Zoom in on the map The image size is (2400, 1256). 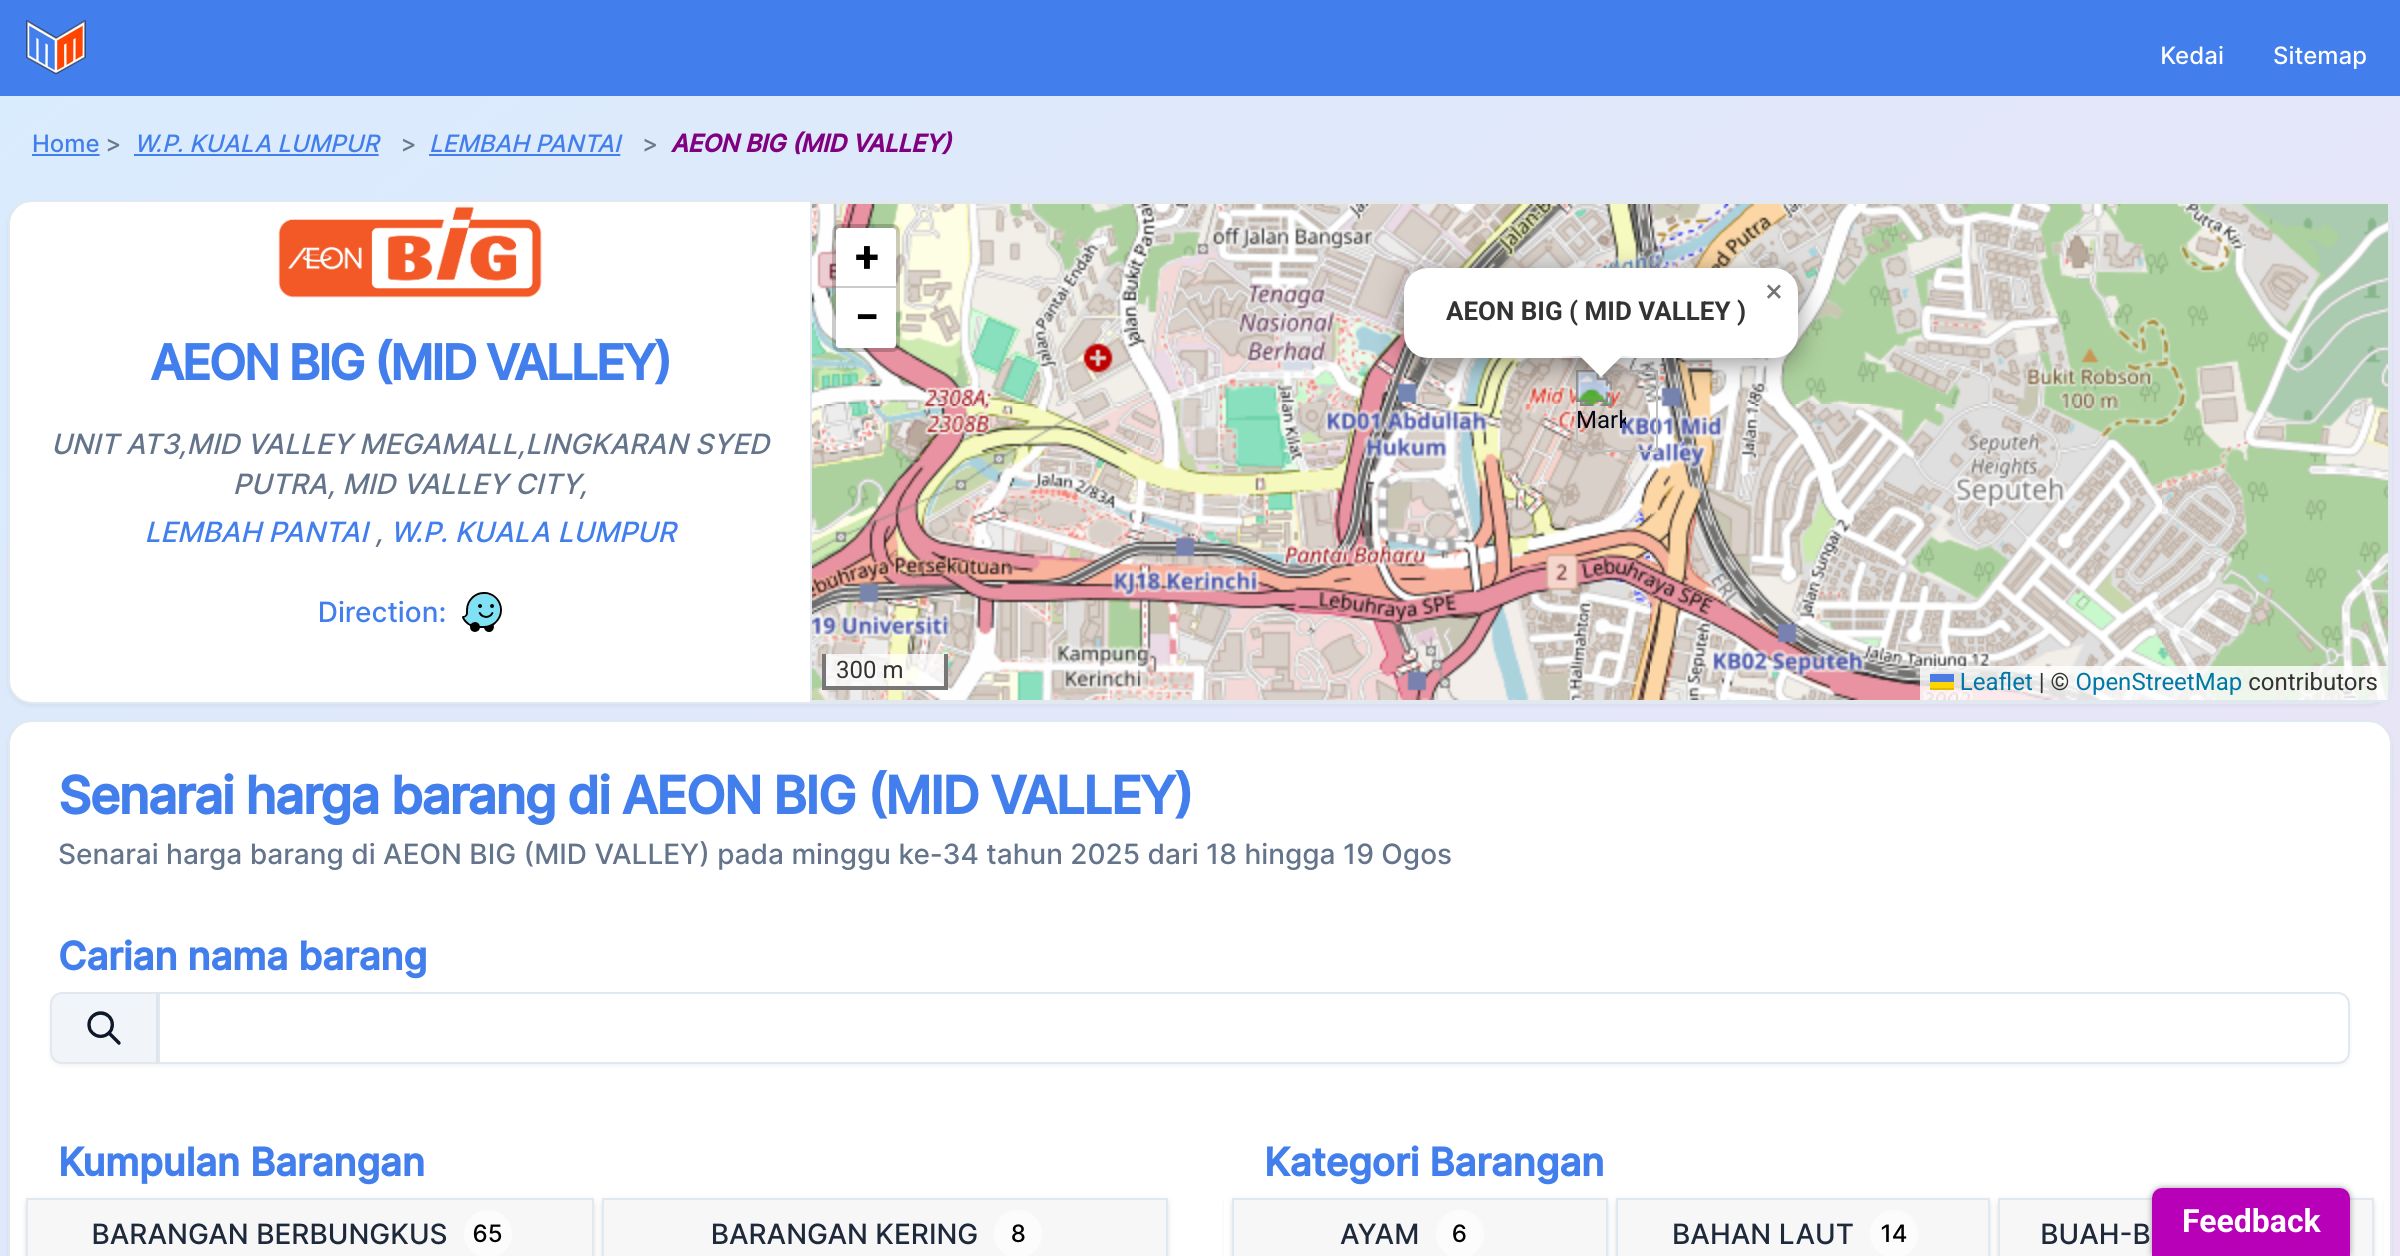pyautogui.click(x=866, y=258)
